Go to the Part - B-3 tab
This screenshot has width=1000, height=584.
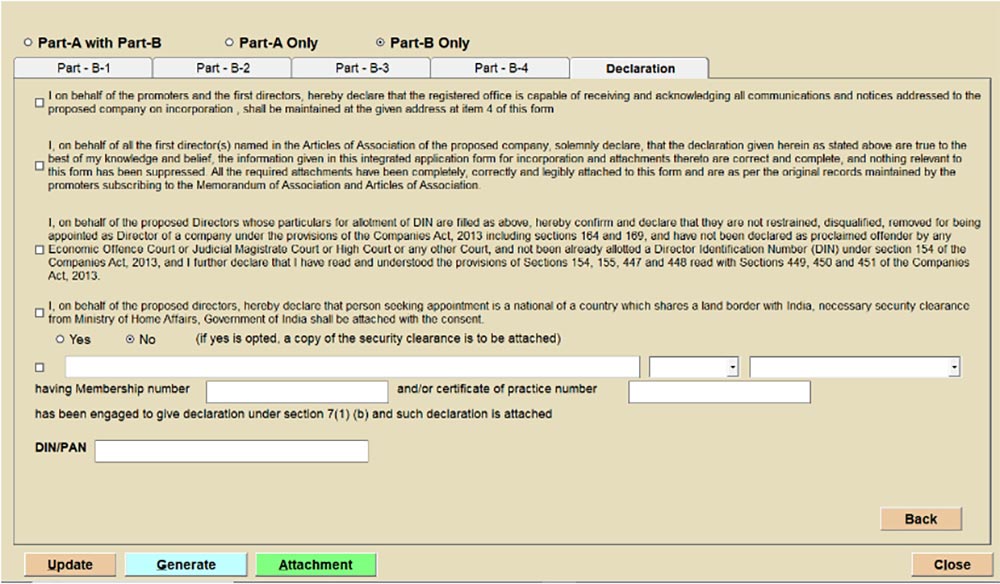(x=361, y=68)
